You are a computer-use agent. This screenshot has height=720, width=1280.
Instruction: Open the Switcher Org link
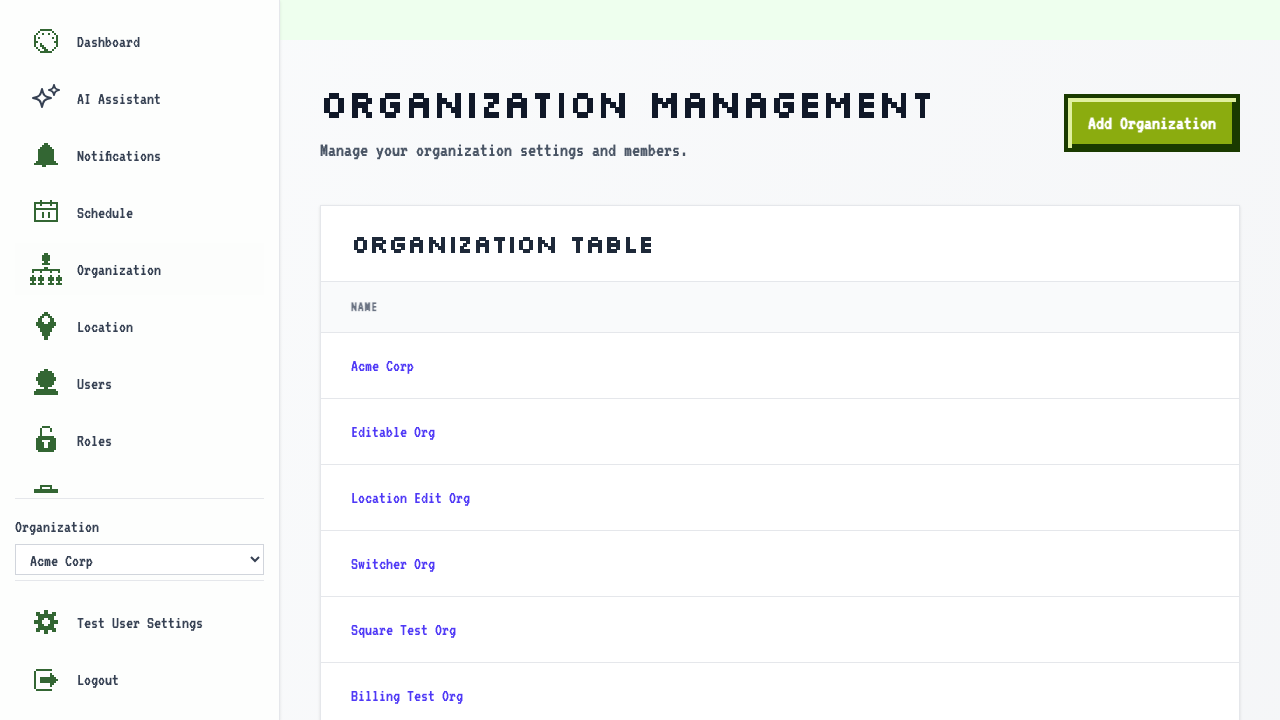coord(393,564)
